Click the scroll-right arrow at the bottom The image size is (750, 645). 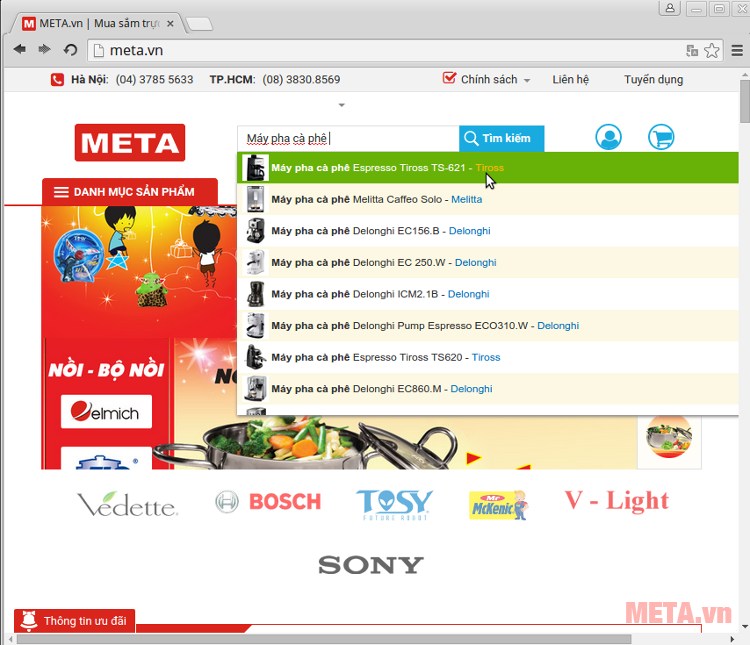click(x=732, y=640)
